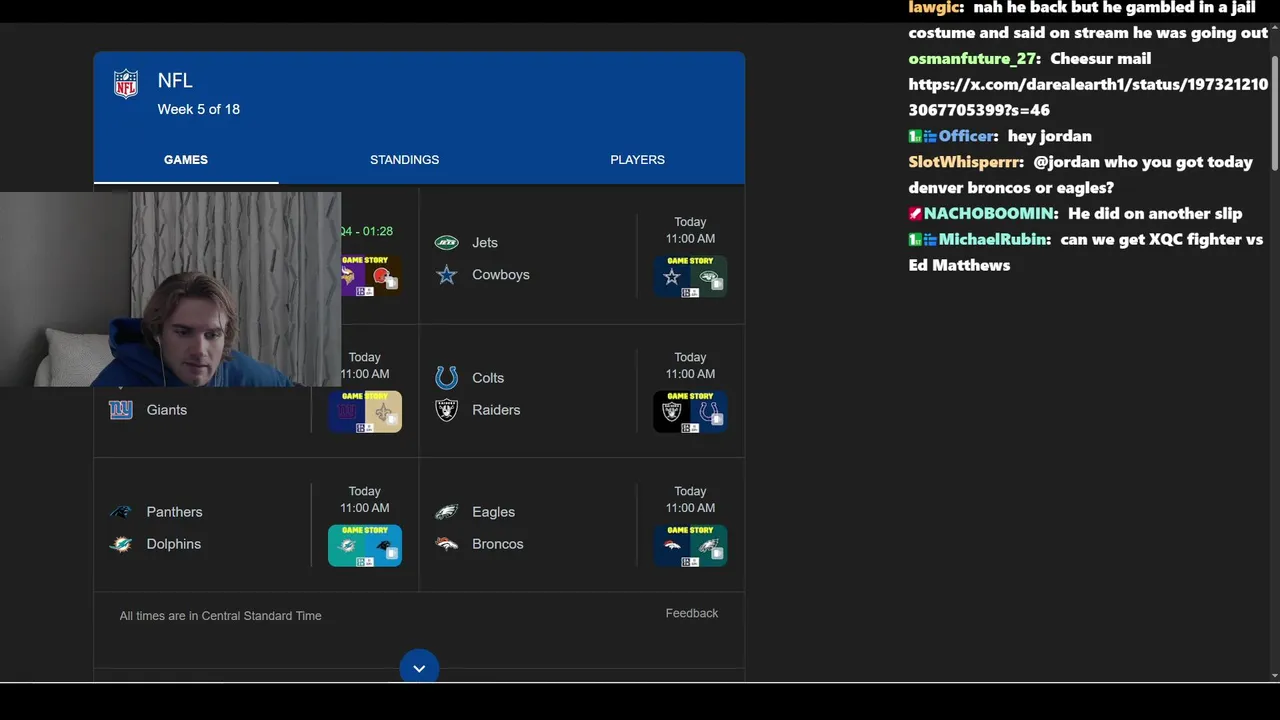Click the Officer username in chat
Screen dimensions: 1280x720
pos(966,136)
